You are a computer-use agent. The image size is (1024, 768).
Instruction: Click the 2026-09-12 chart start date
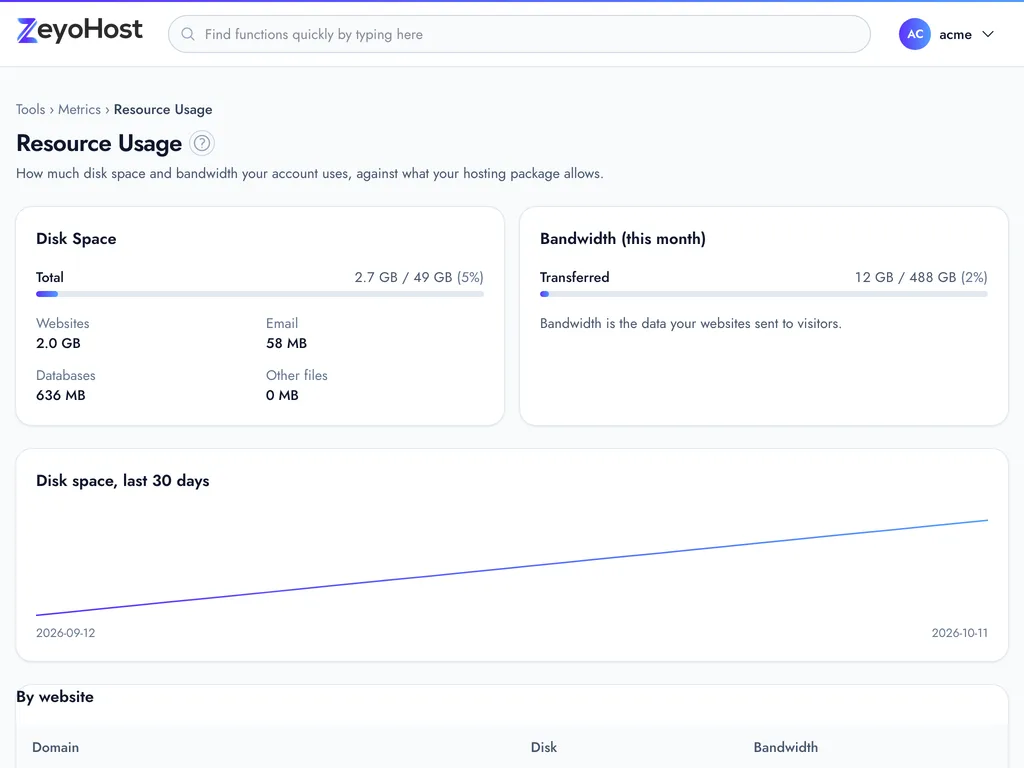click(x=65, y=633)
